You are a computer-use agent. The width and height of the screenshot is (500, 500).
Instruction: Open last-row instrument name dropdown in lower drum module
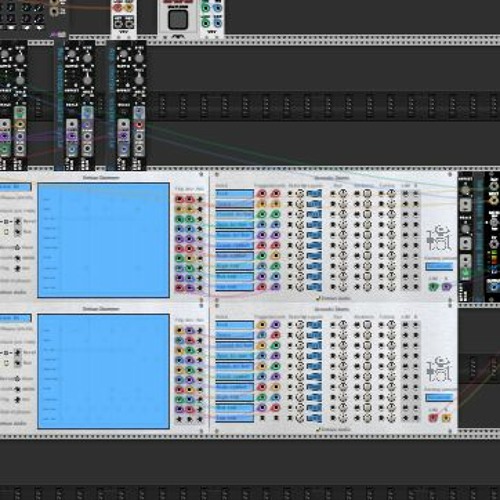coord(234,418)
